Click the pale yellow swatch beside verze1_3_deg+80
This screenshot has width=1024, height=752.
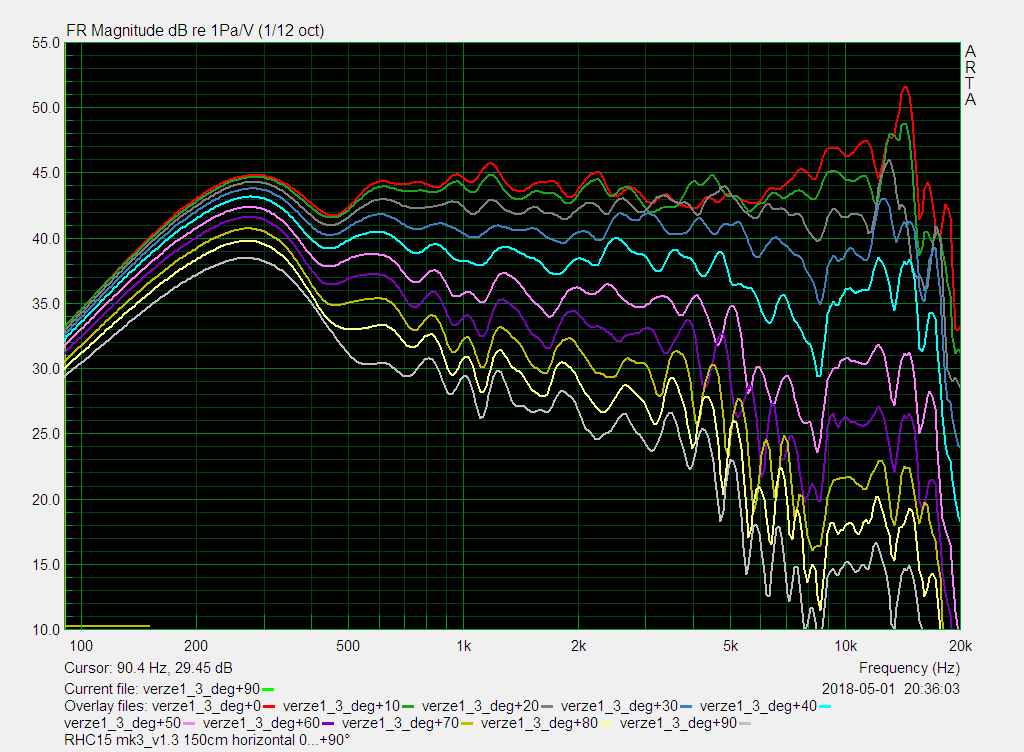tap(606, 723)
